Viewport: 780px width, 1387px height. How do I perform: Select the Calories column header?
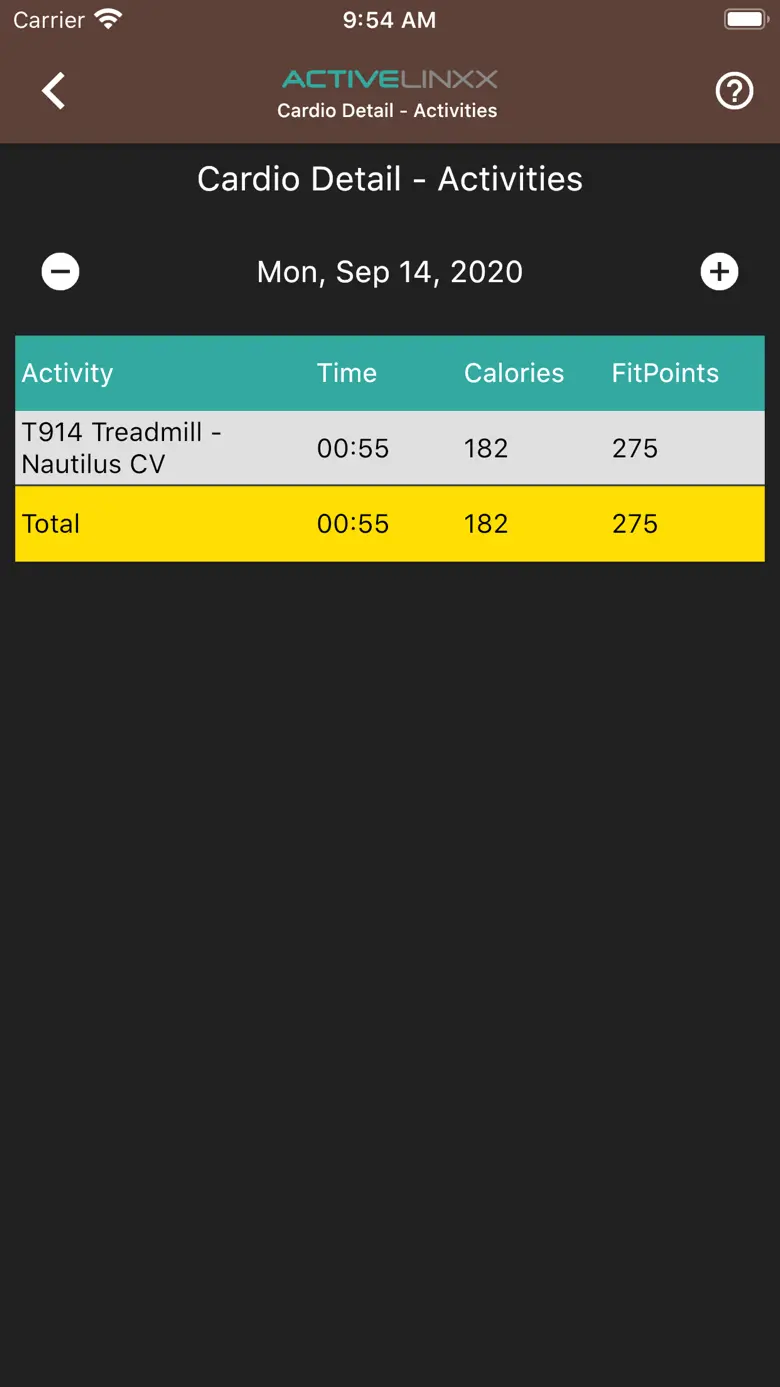coord(514,373)
